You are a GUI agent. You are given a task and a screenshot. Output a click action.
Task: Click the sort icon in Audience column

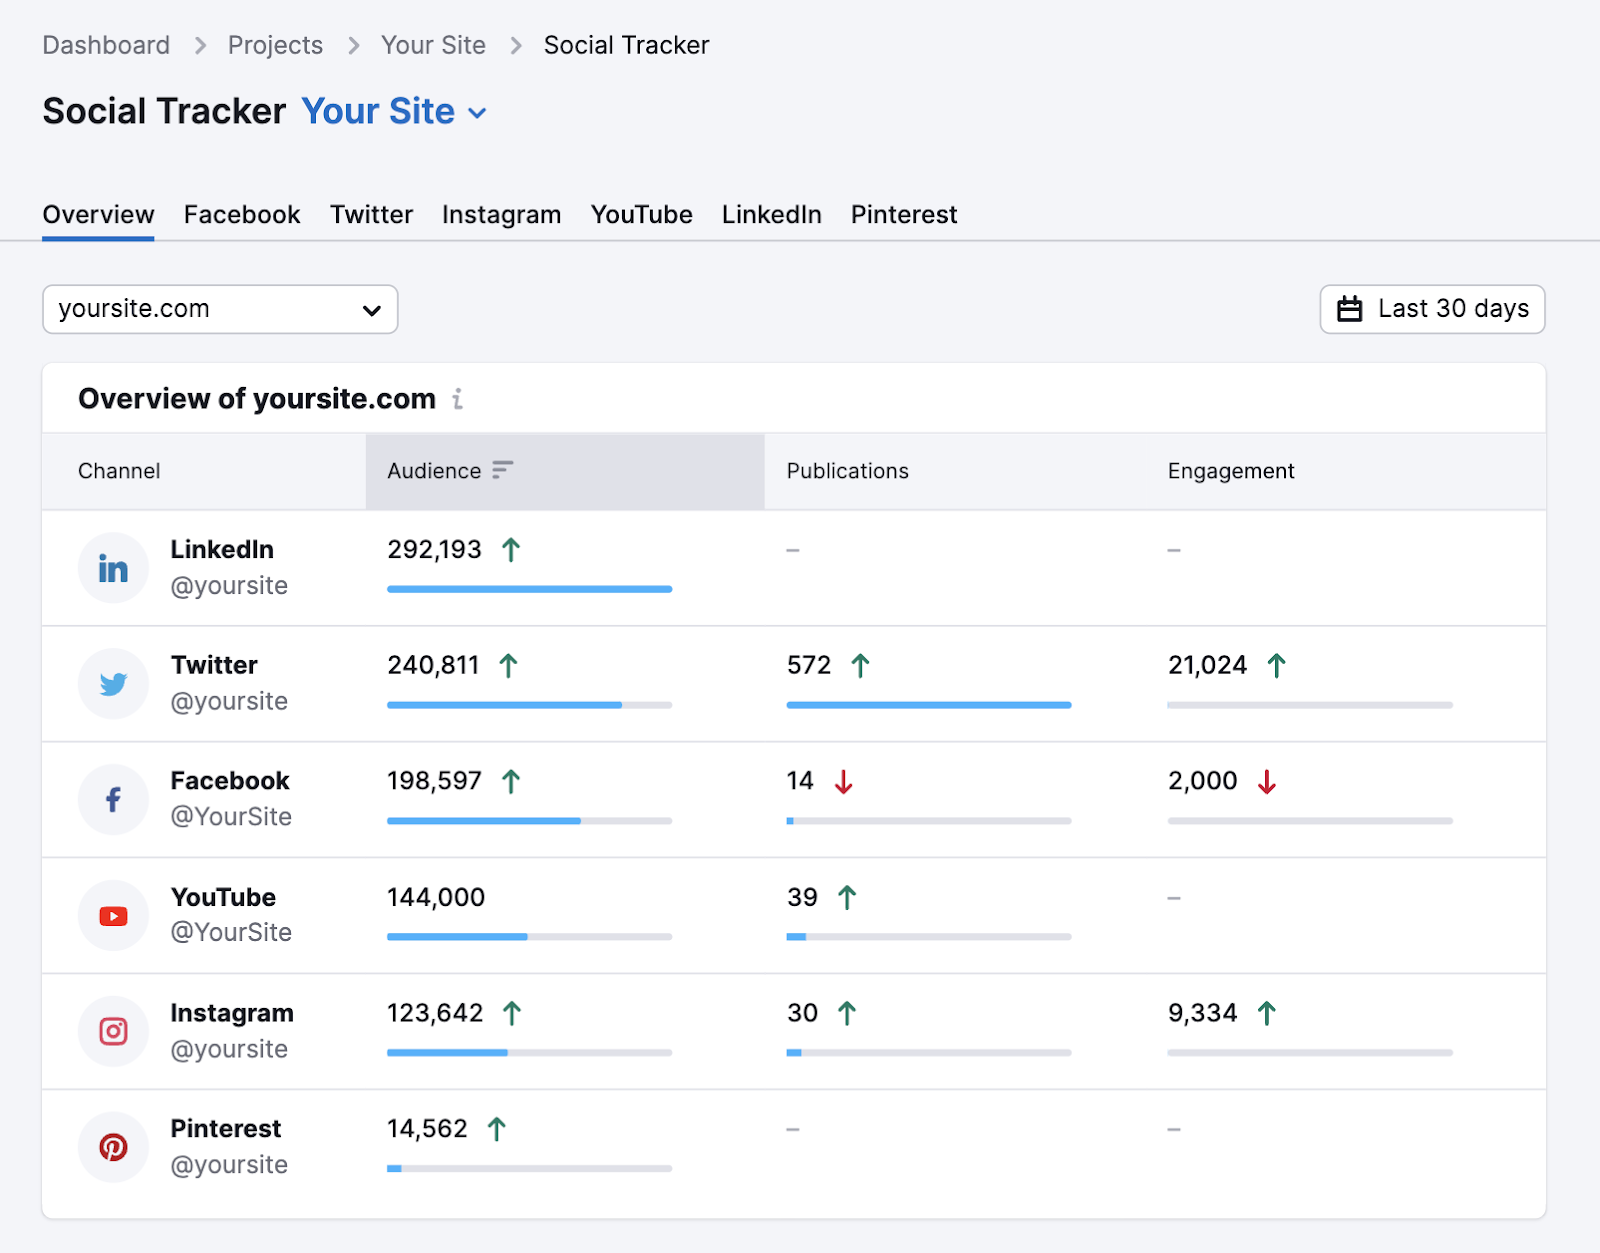pyautogui.click(x=503, y=470)
